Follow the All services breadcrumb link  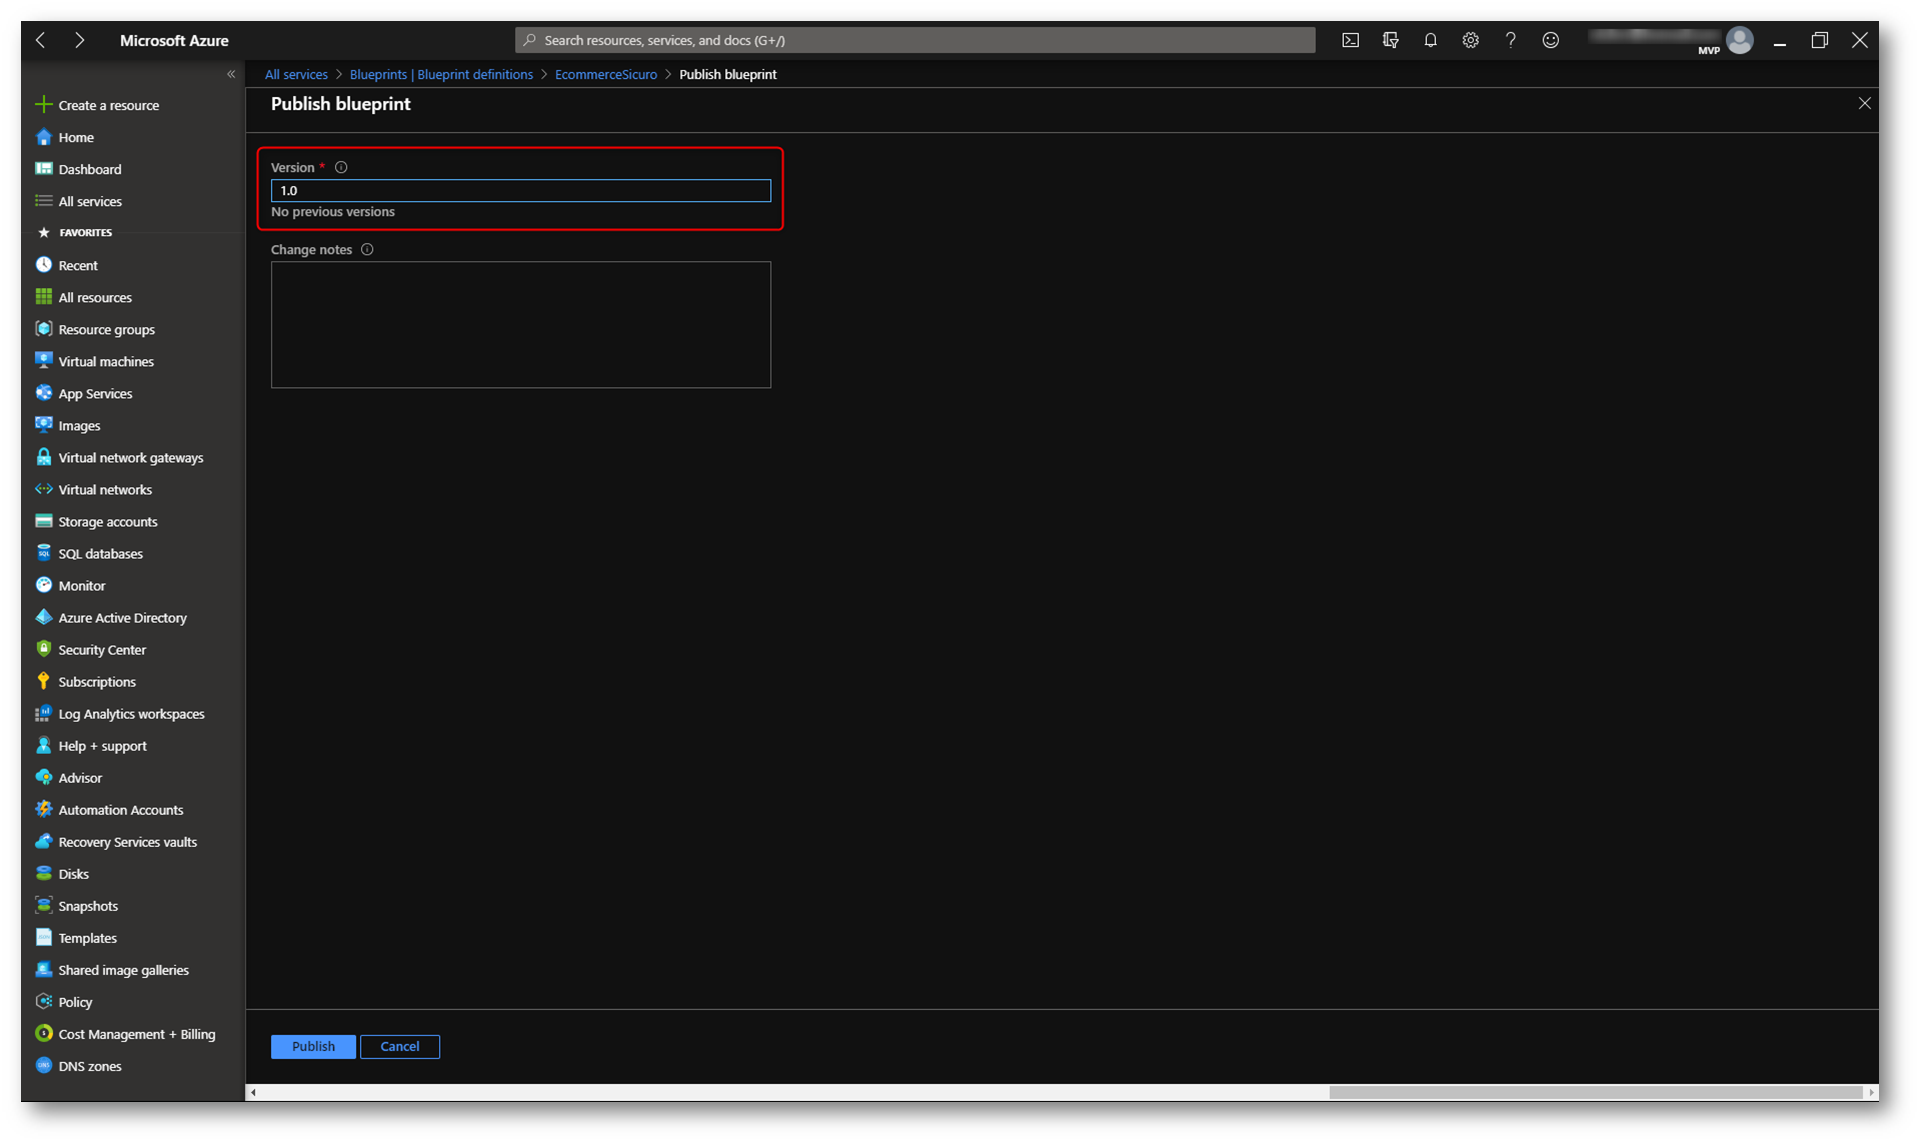point(296,74)
